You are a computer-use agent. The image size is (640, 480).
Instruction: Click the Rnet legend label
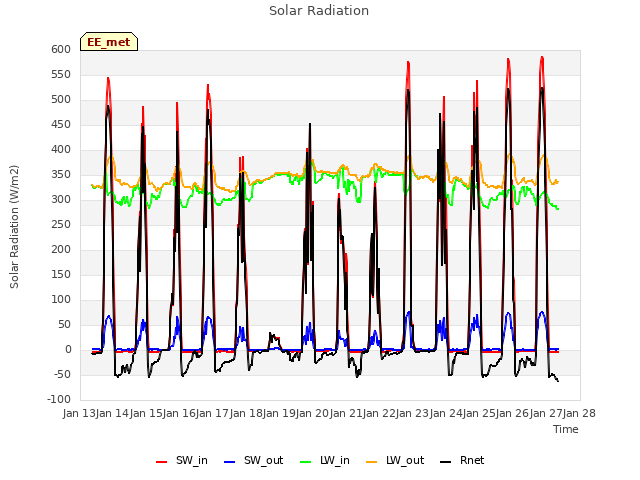click(472, 460)
